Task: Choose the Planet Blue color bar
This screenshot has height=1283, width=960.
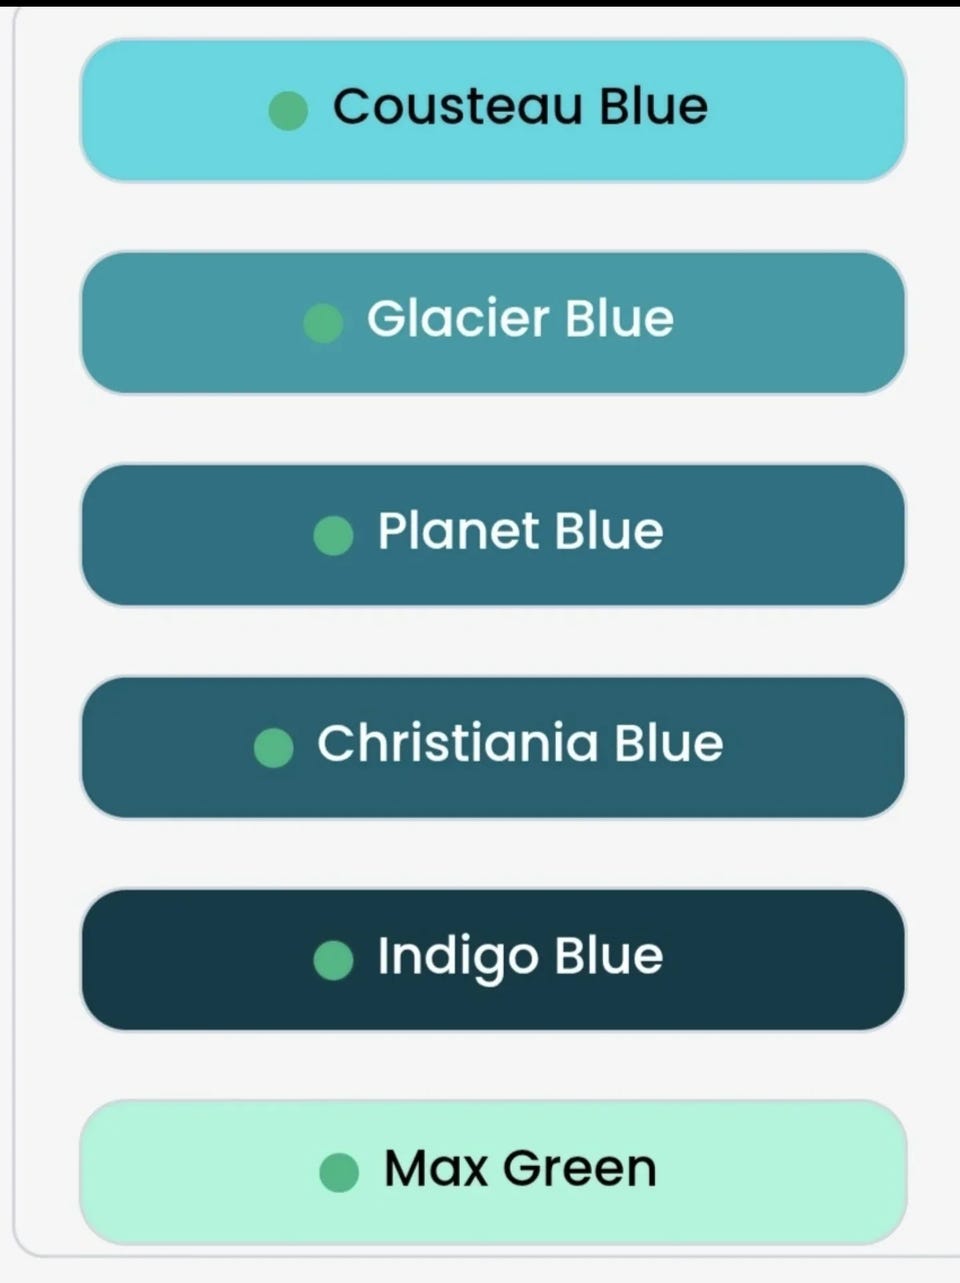Action: 493,535
